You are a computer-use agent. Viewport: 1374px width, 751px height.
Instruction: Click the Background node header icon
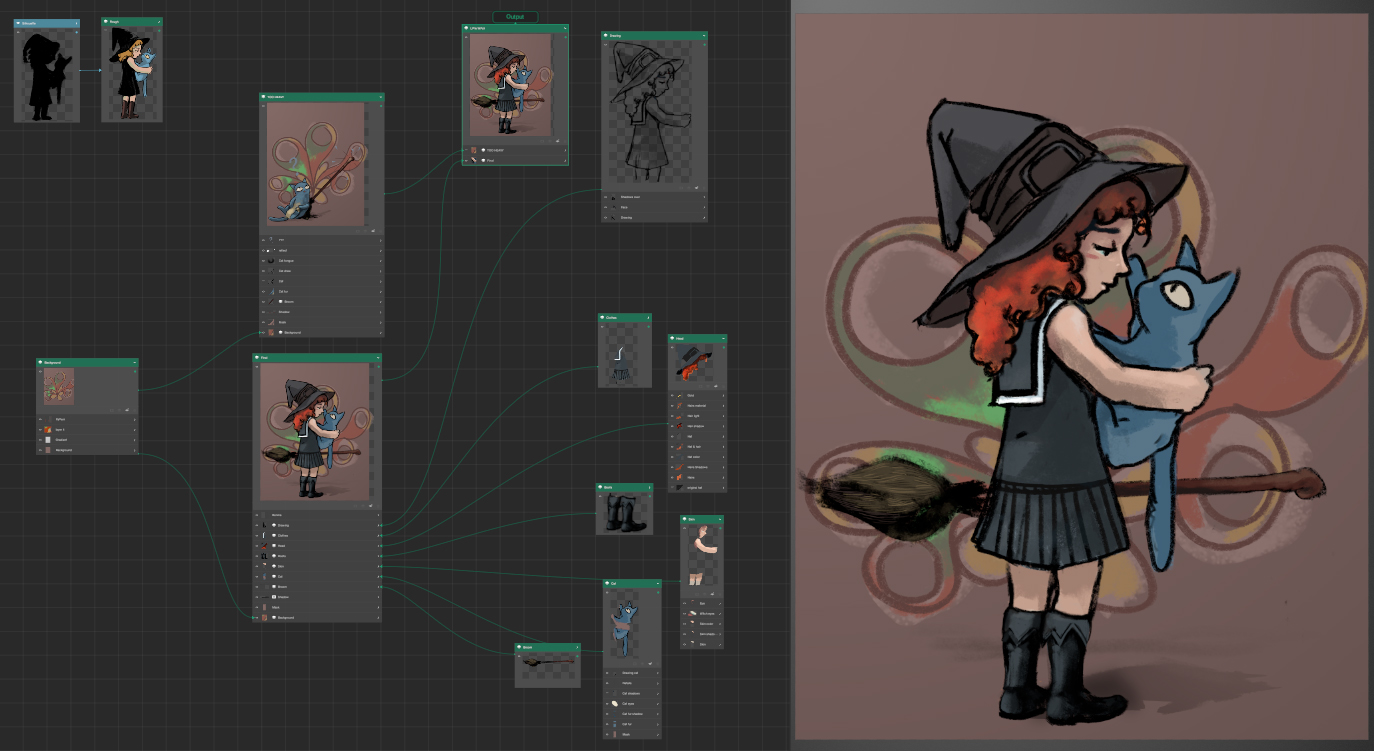click(x=40, y=362)
